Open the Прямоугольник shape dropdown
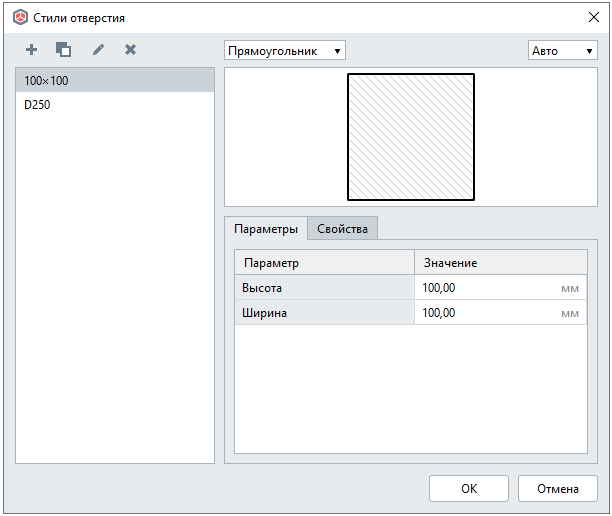 pos(284,50)
